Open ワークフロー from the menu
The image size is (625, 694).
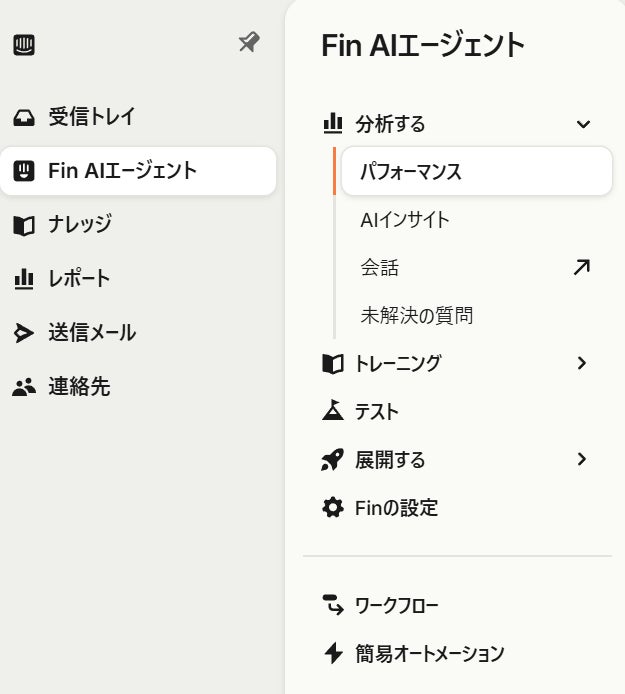[x=396, y=605]
